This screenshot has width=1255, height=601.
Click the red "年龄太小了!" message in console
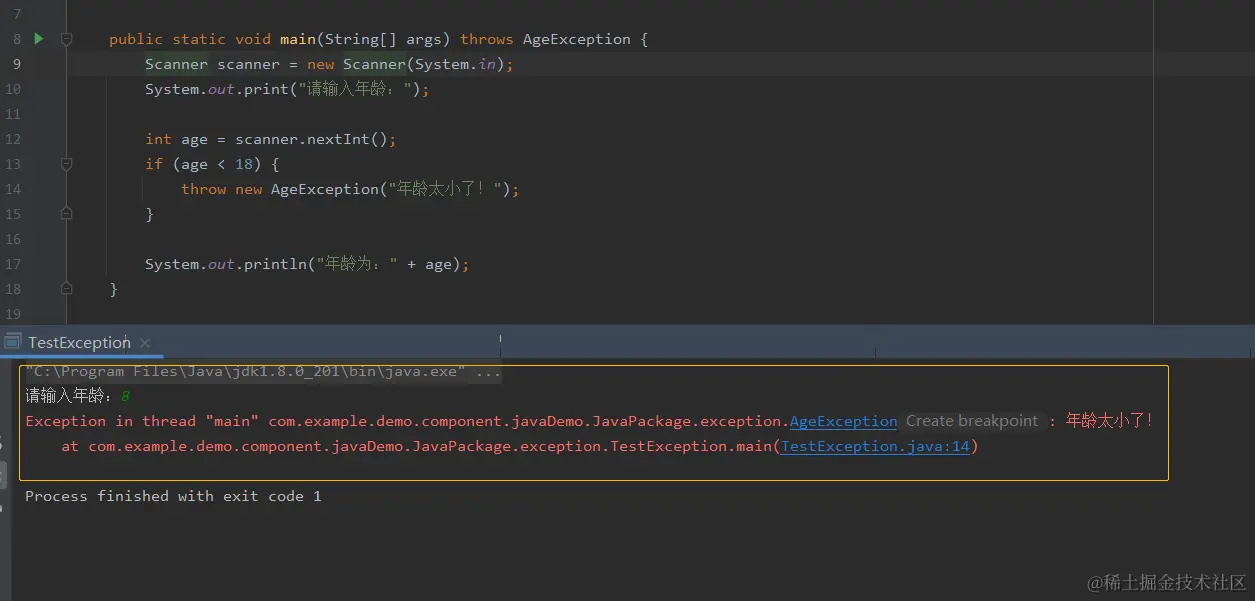click(1109, 421)
